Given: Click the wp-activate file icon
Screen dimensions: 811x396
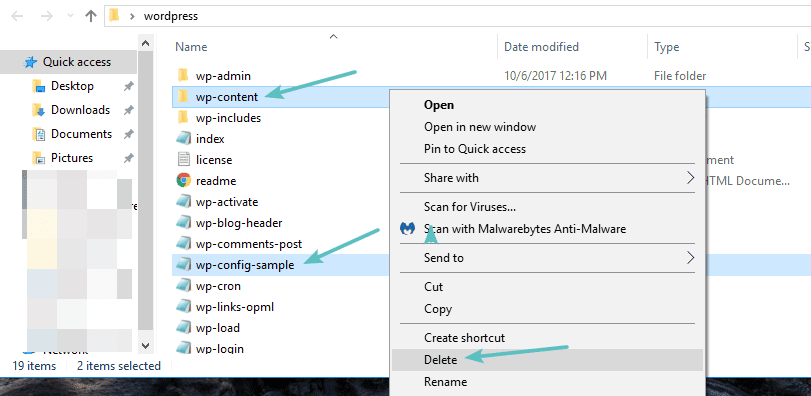Looking at the screenshot, I should [184, 202].
